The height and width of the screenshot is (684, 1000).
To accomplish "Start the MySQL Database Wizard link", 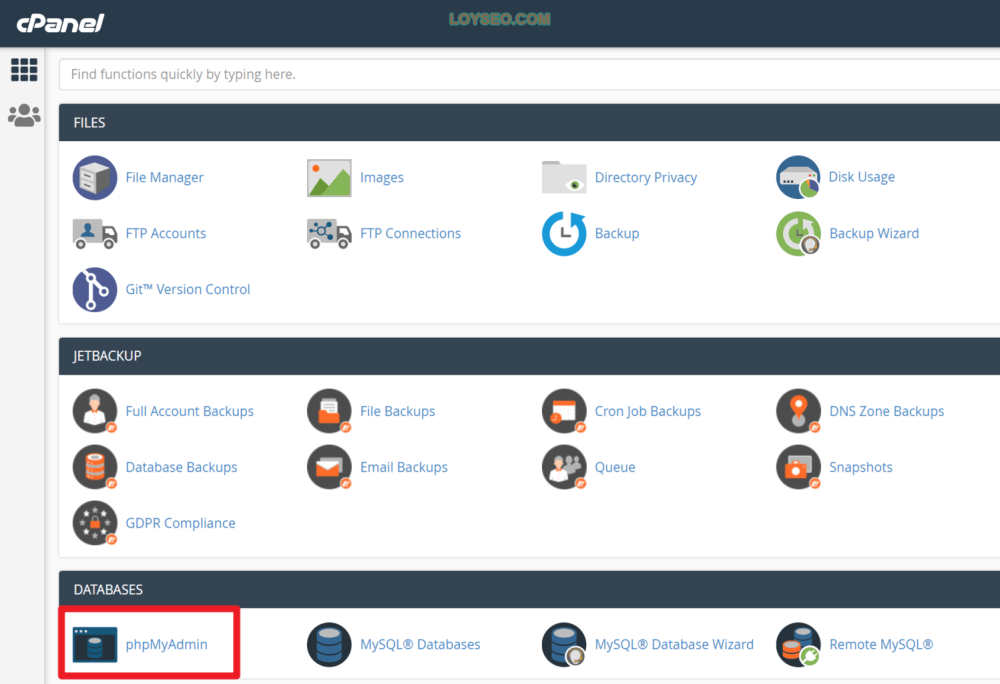I will click(x=674, y=644).
